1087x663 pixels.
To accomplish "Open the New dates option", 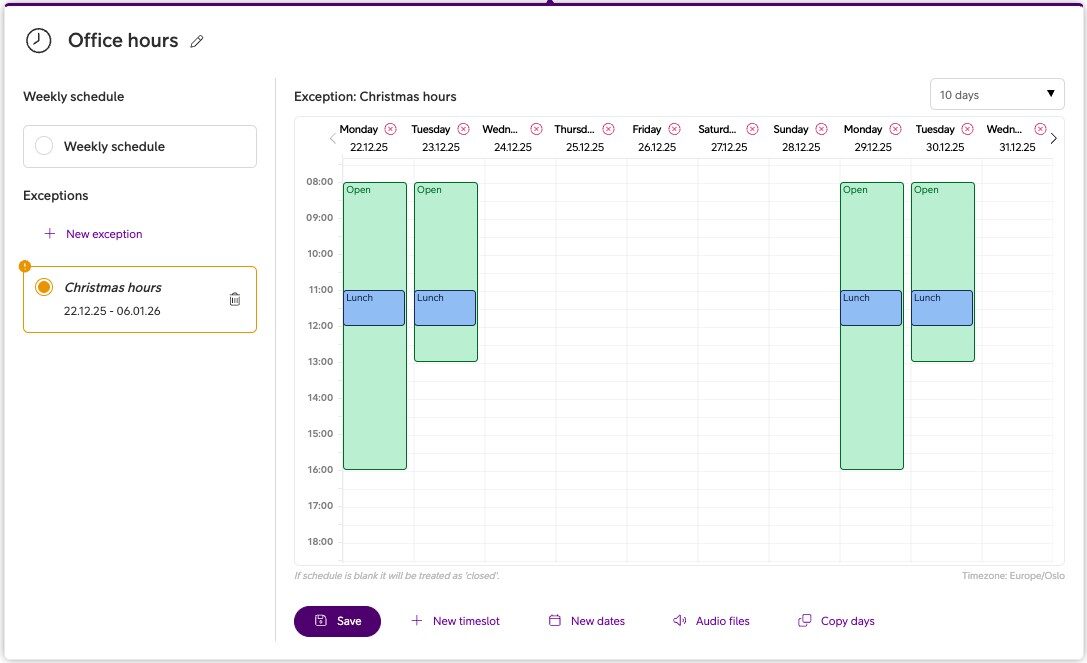I will pos(586,621).
